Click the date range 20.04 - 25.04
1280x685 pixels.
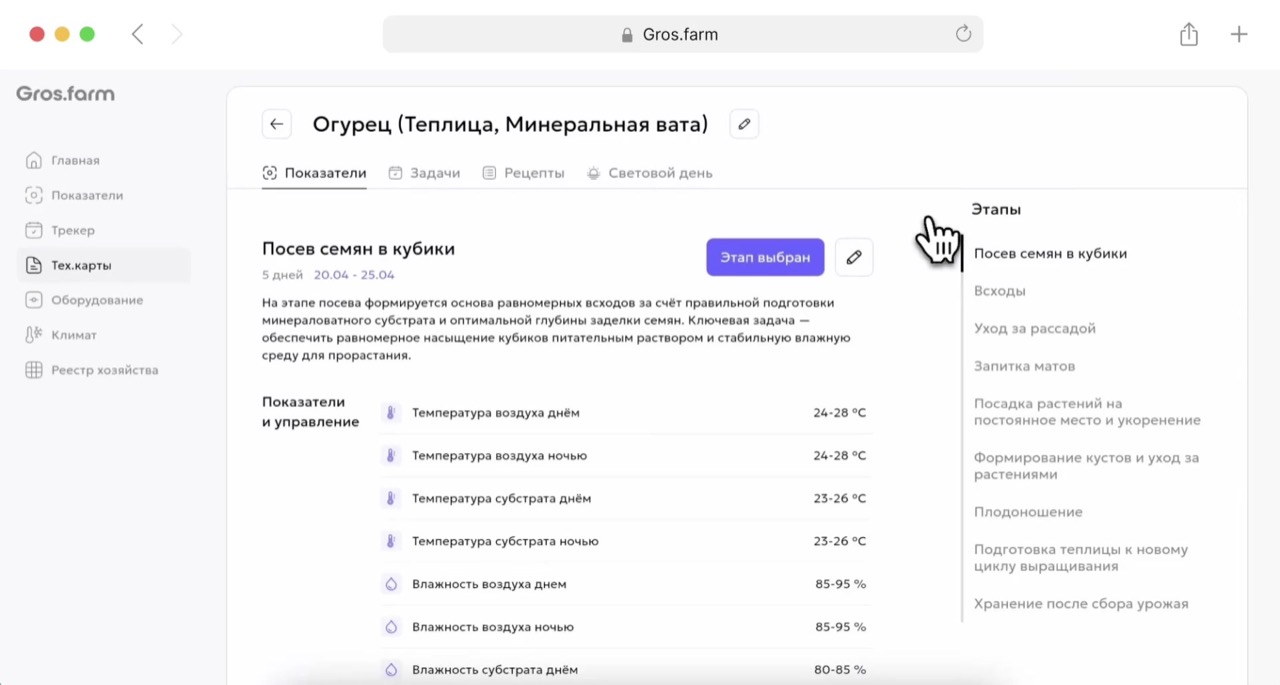click(x=354, y=275)
